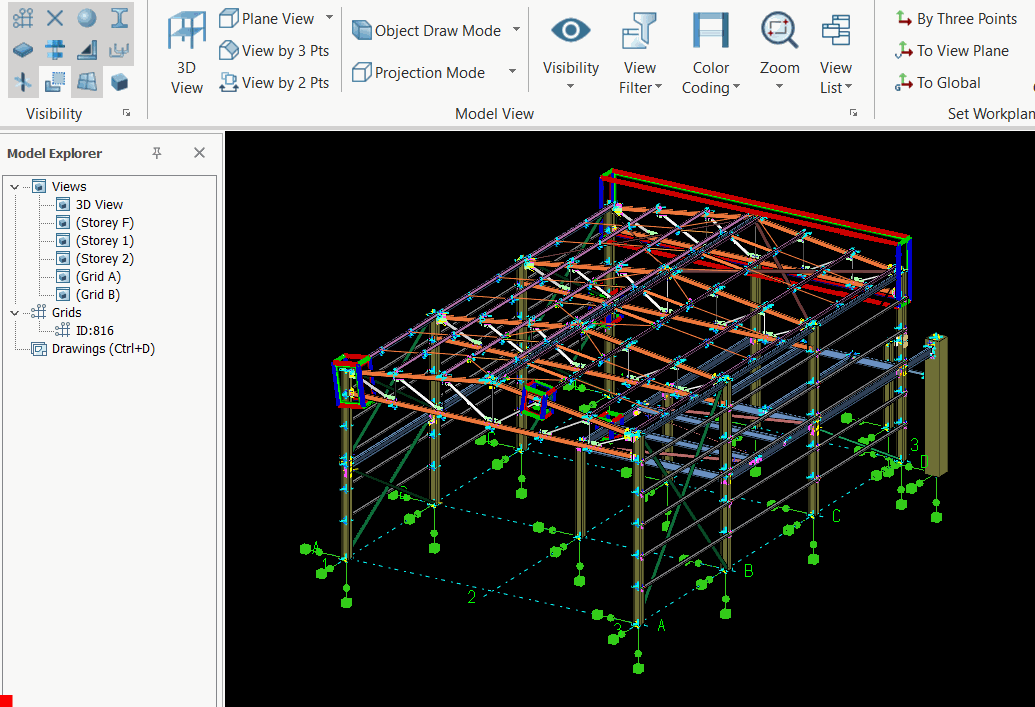This screenshot has width=1035, height=707.
Task: Click the solid cube visibility icon
Action: tap(119, 82)
